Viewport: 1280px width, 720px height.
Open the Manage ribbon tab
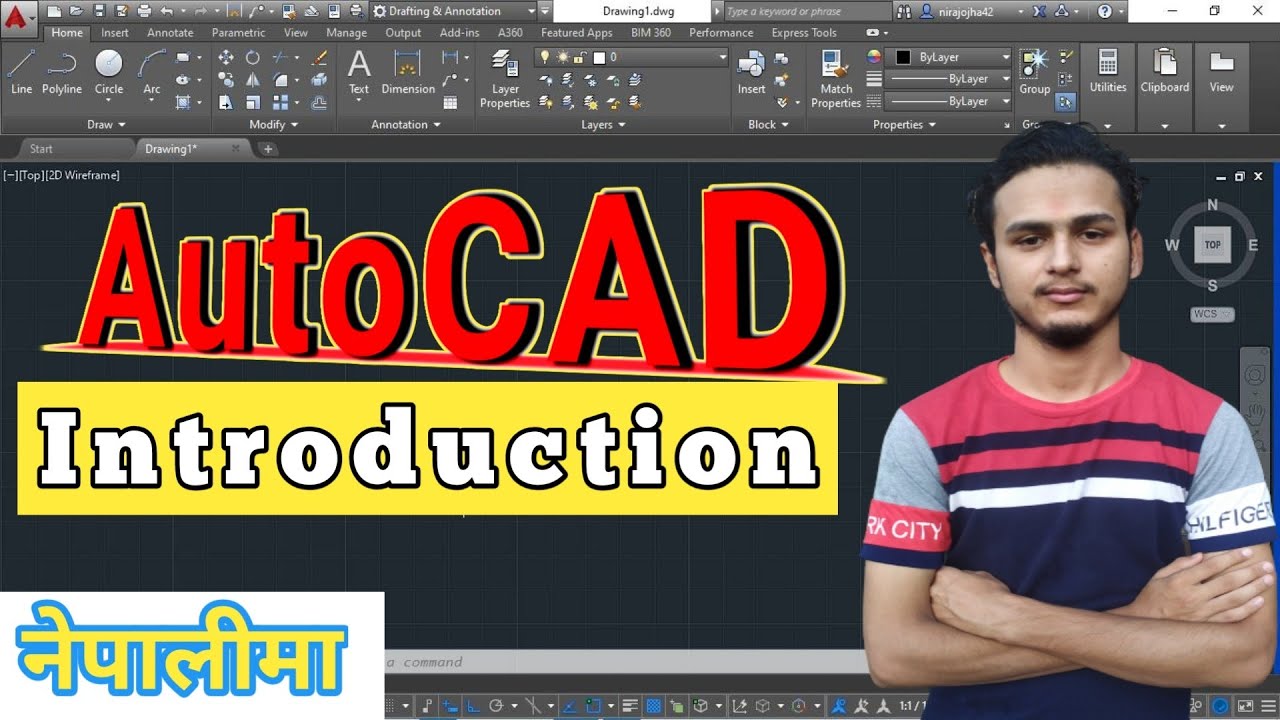click(x=347, y=32)
